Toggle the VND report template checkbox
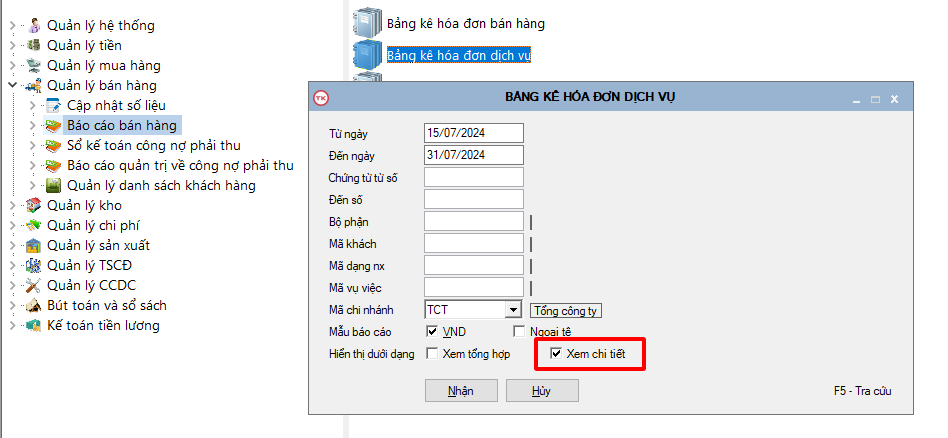The image size is (948, 438). click(432, 331)
